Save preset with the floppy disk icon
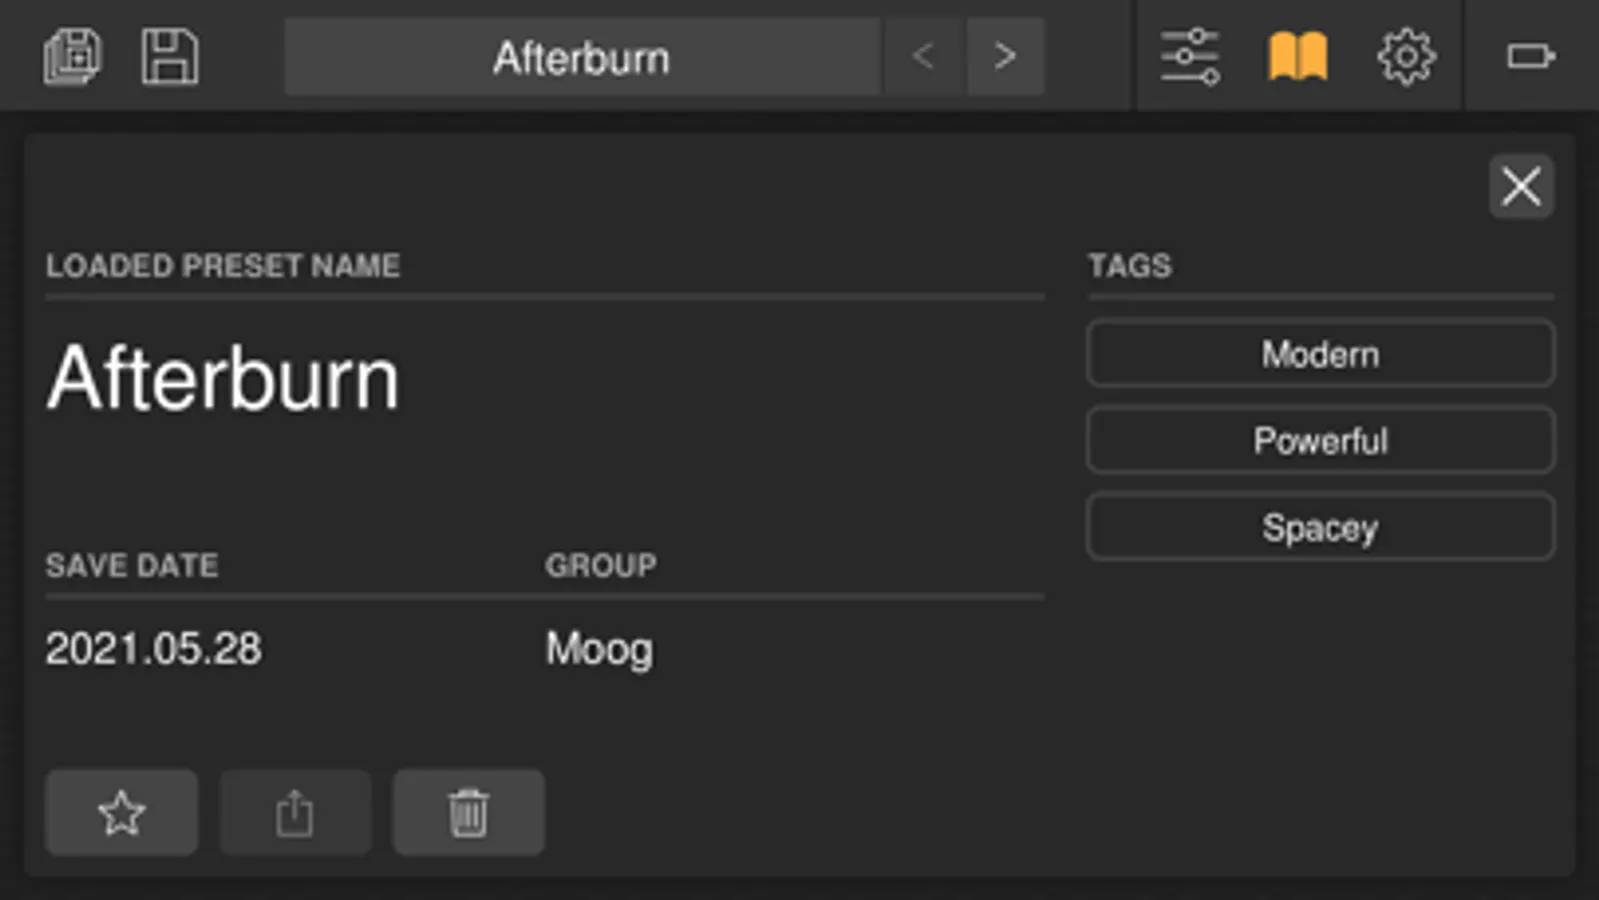This screenshot has height=900, width=1599. click(x=169, y=56)
